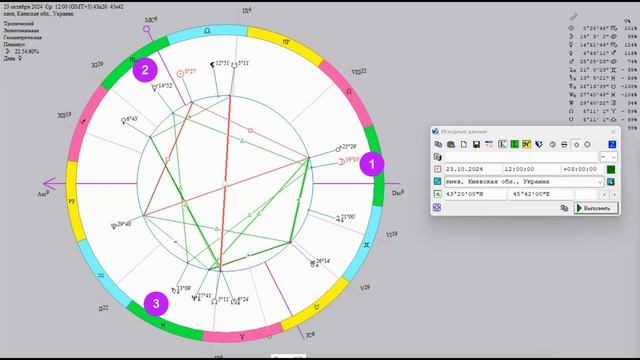Viewport: 640px width, 360px height.
Task: Create new blank chart document icon
Action: point(464,144)
